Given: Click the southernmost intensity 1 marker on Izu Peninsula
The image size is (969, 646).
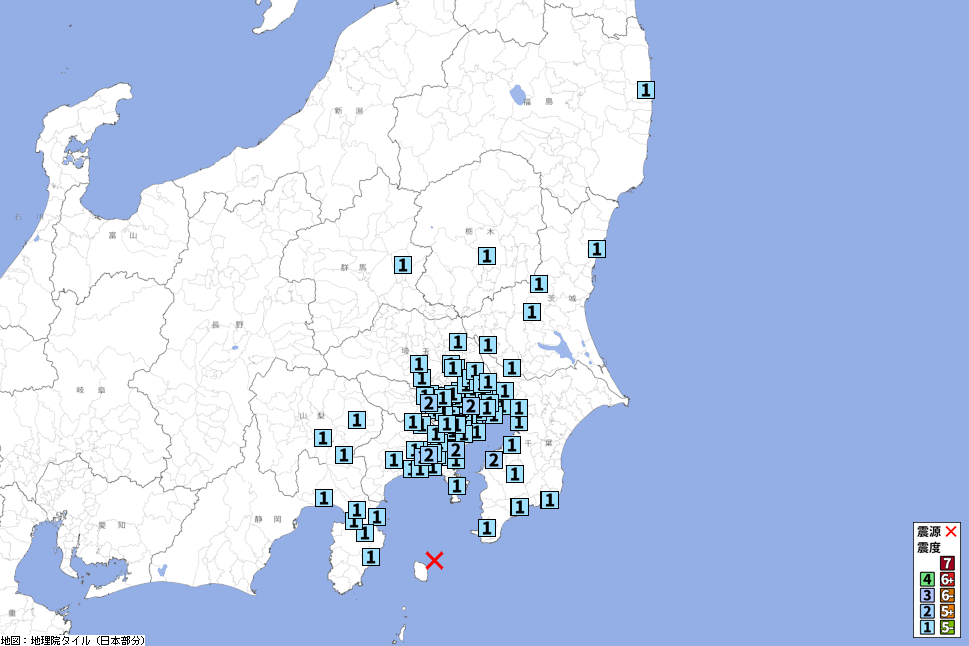Looking at the screenshot, I should (370, 556).
